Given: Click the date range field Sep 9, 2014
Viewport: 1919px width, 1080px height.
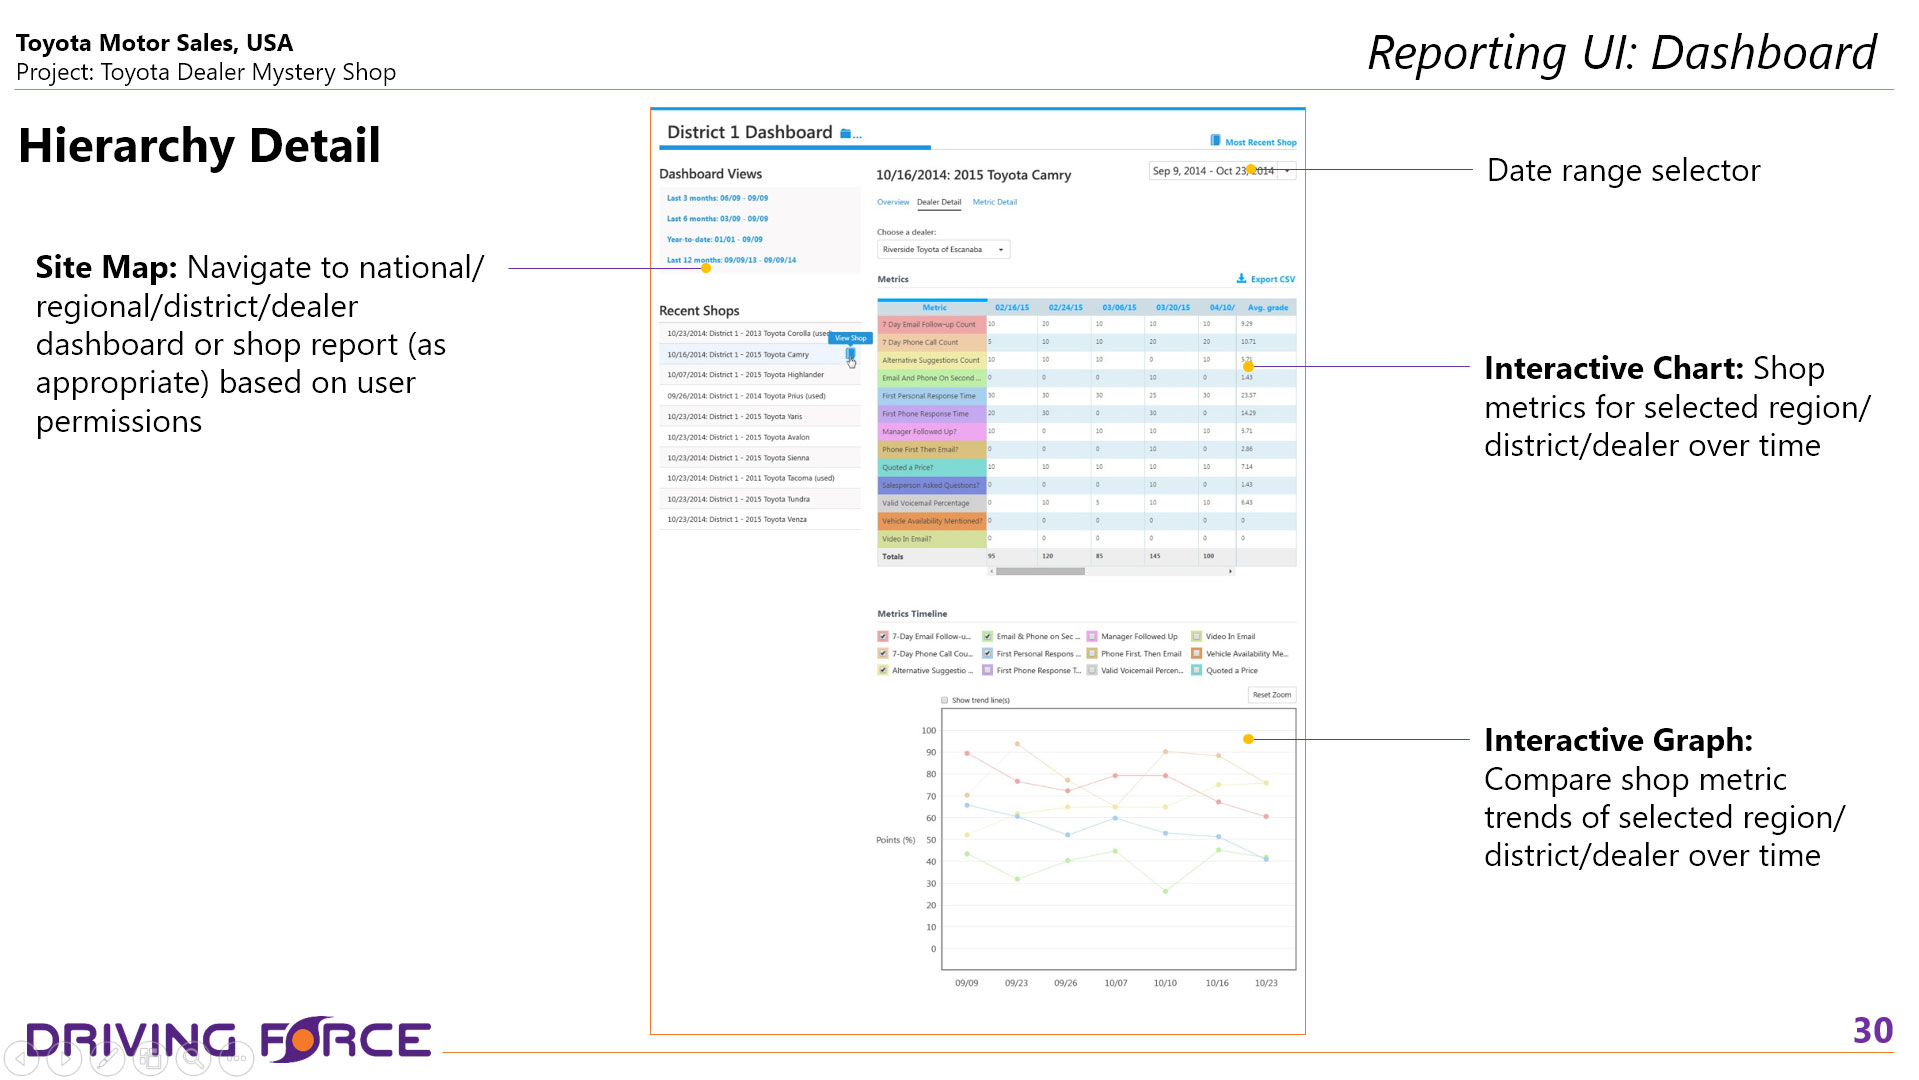Looking at the screenshot, I should point(1214,171).
